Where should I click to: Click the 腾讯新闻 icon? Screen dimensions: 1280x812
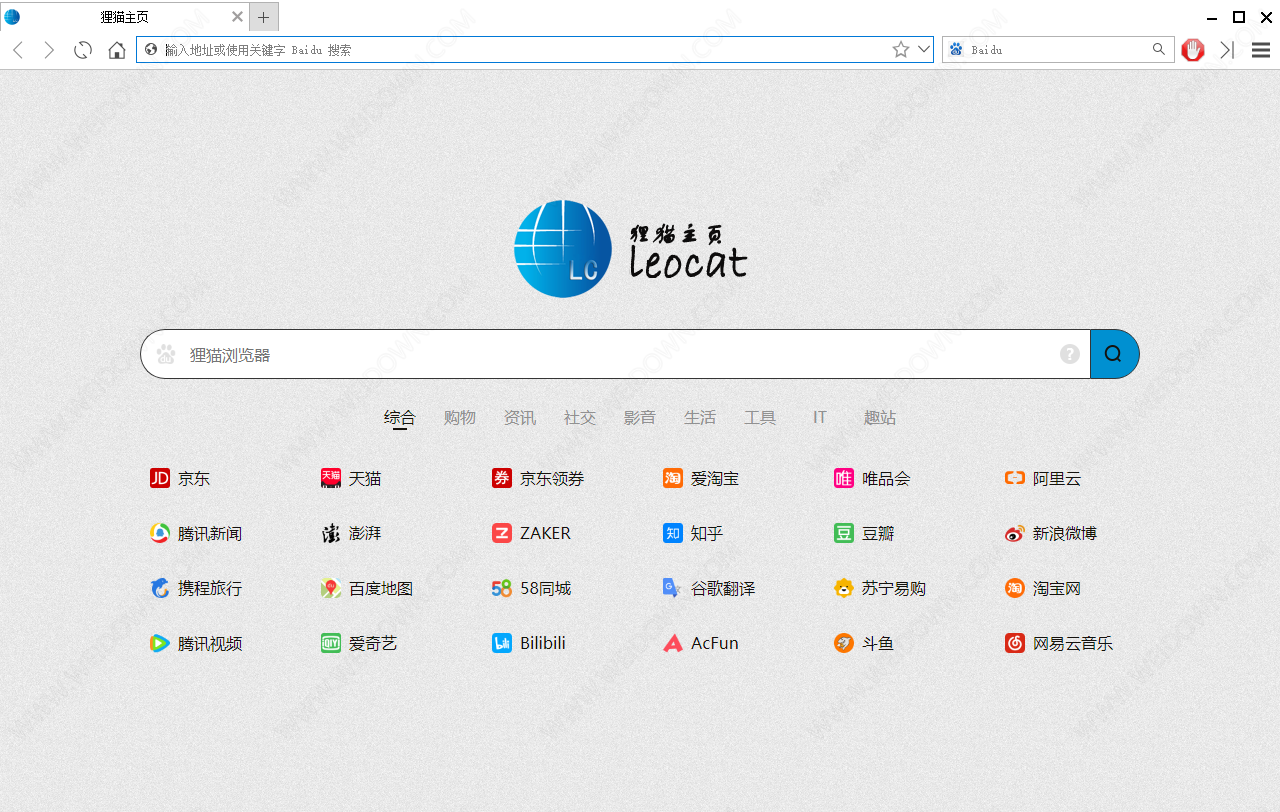point(160,534)
